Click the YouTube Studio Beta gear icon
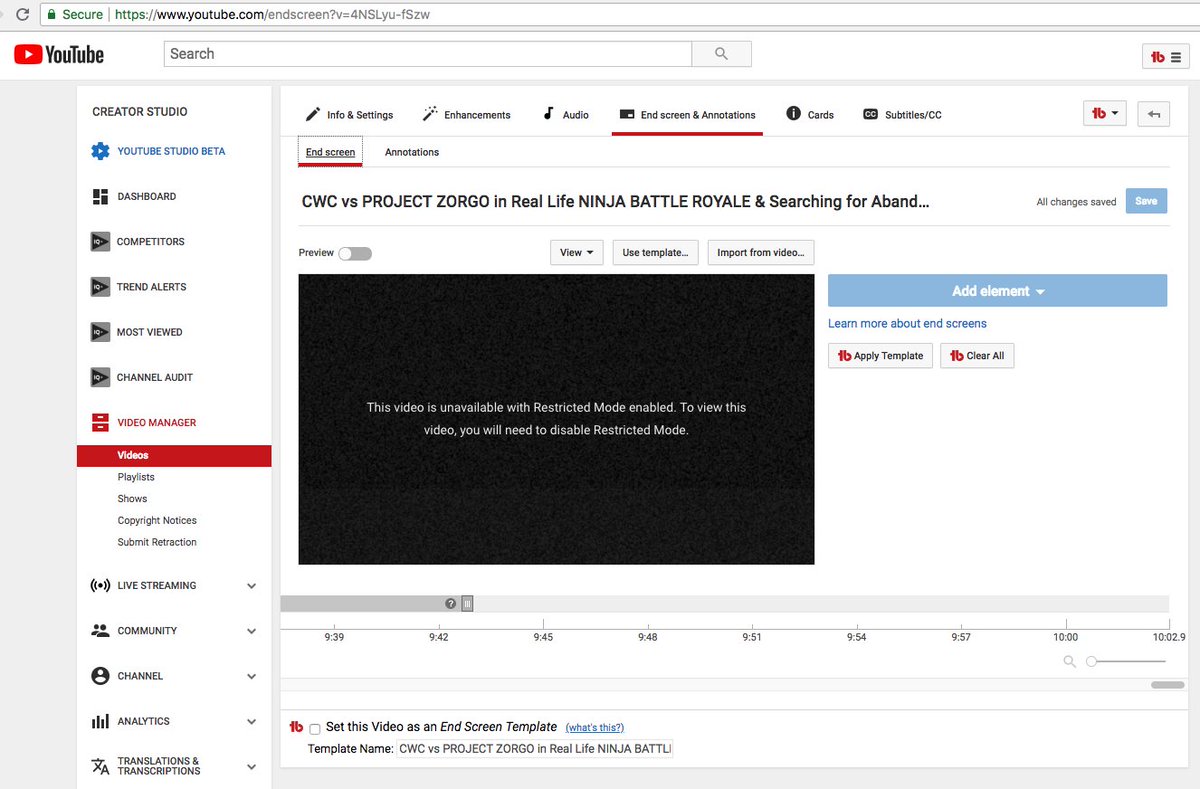Screen dimensions: 1200x789 tap(100, 151)
